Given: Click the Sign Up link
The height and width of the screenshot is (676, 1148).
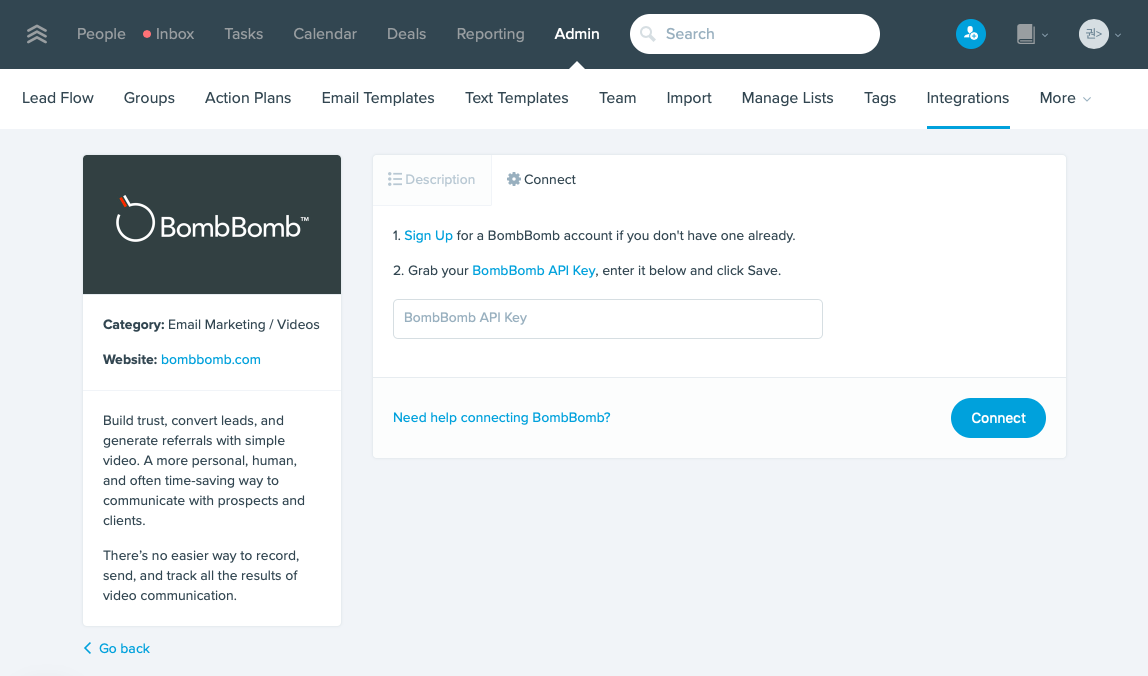Looking at the screenshot, I should 428,236.
